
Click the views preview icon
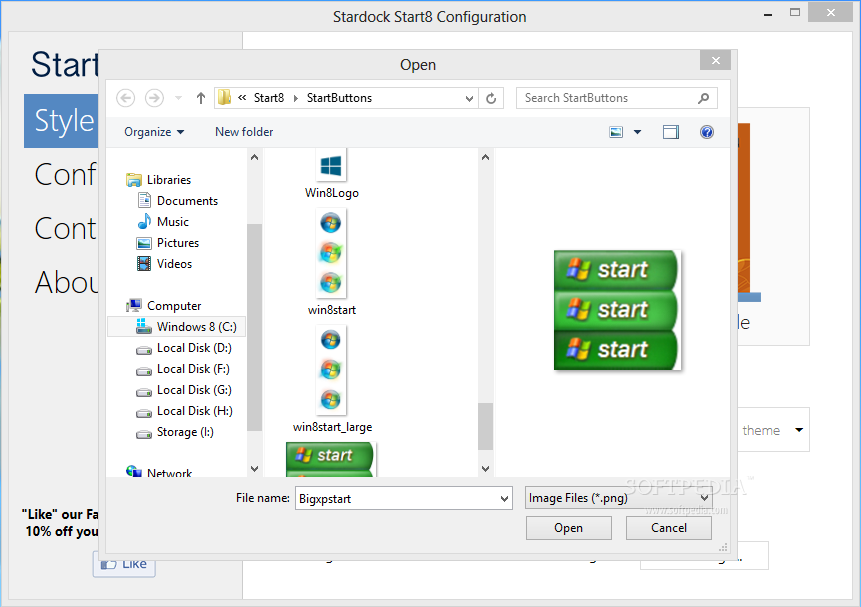(616, 131)
